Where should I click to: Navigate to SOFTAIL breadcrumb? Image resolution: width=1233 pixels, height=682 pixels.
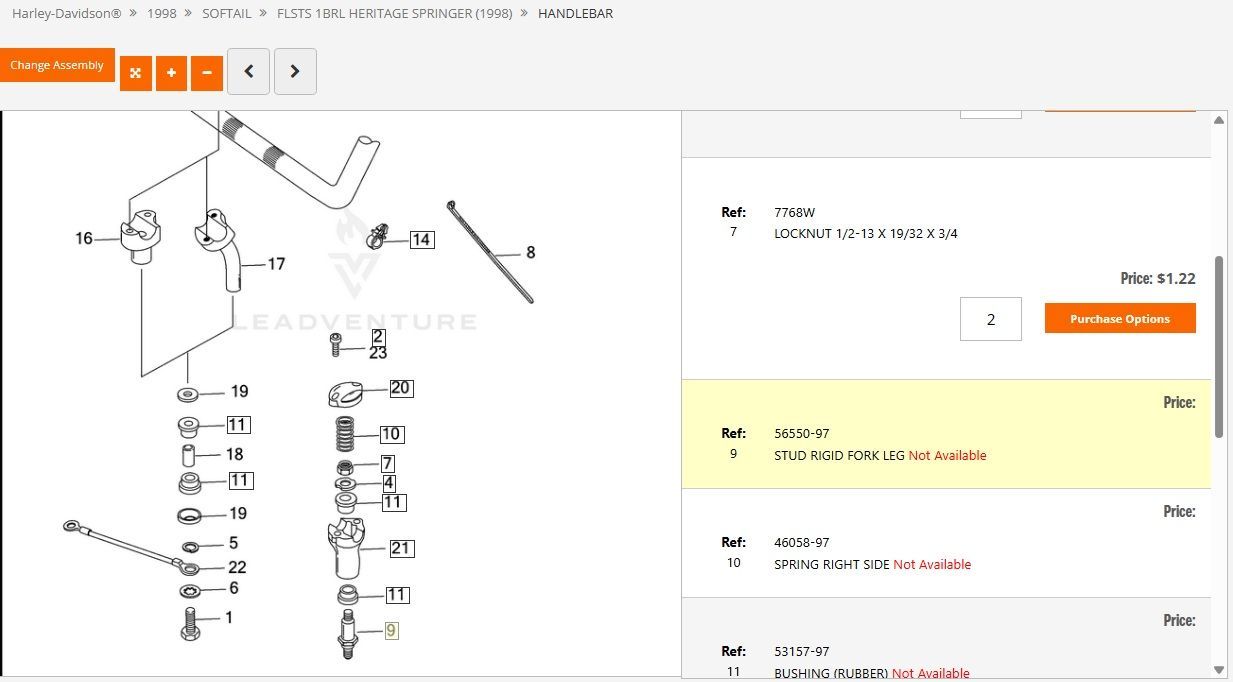(x=228, y=14)
